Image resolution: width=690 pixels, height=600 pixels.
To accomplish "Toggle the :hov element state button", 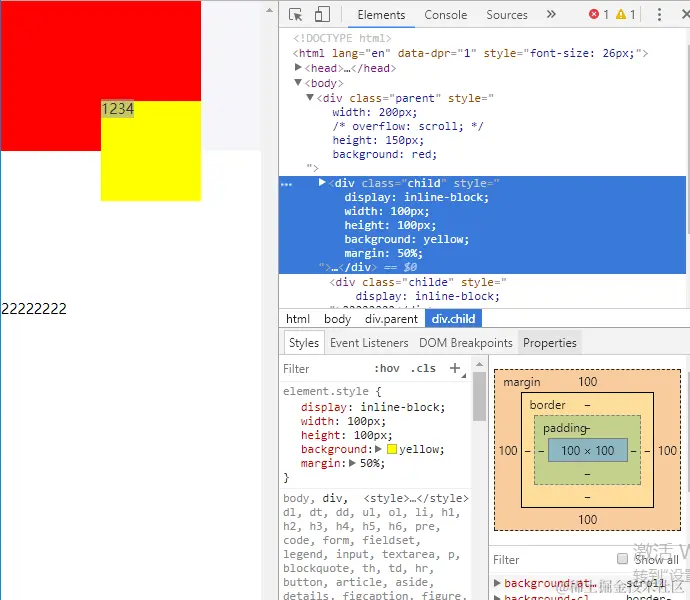I will [x=387, y=368].
